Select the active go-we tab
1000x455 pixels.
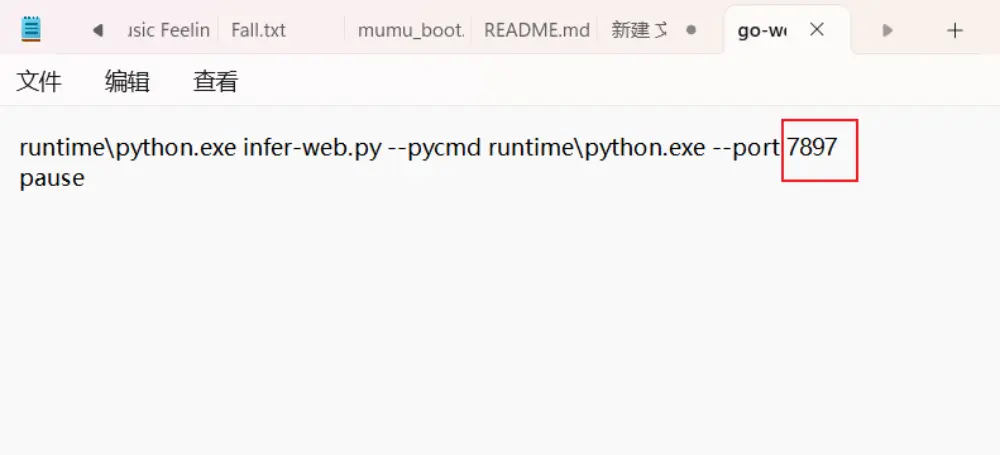pyautogui.click(x=762, y=30)
